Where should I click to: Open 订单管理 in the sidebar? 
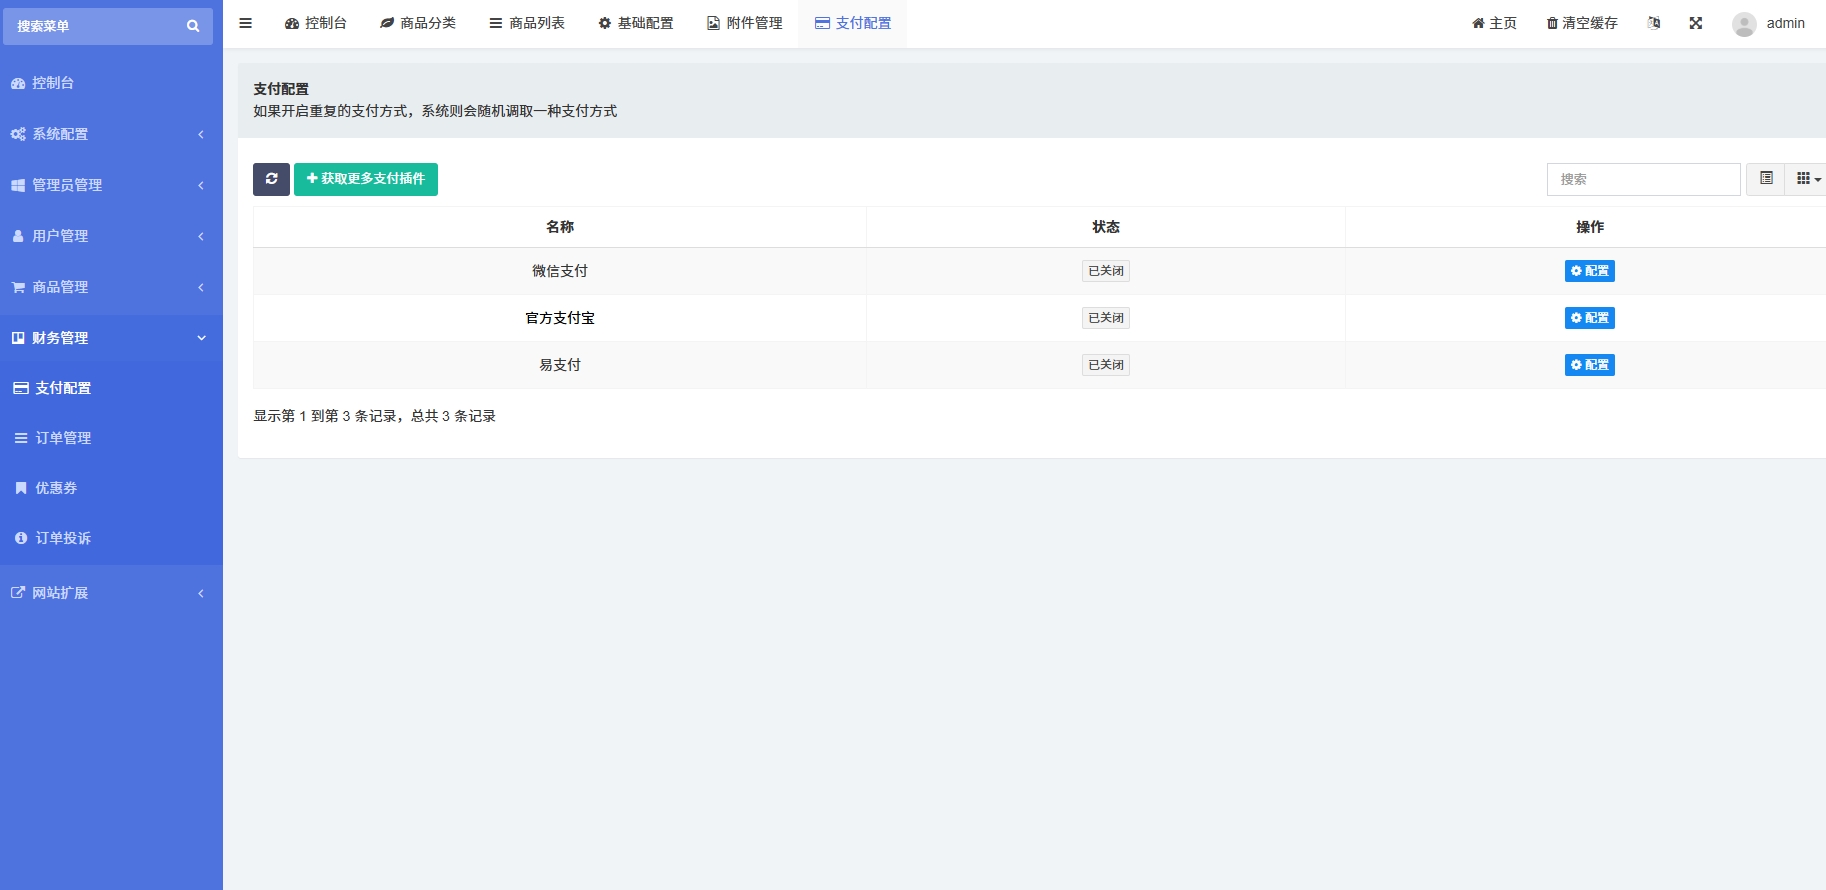(x=111, y=438)
